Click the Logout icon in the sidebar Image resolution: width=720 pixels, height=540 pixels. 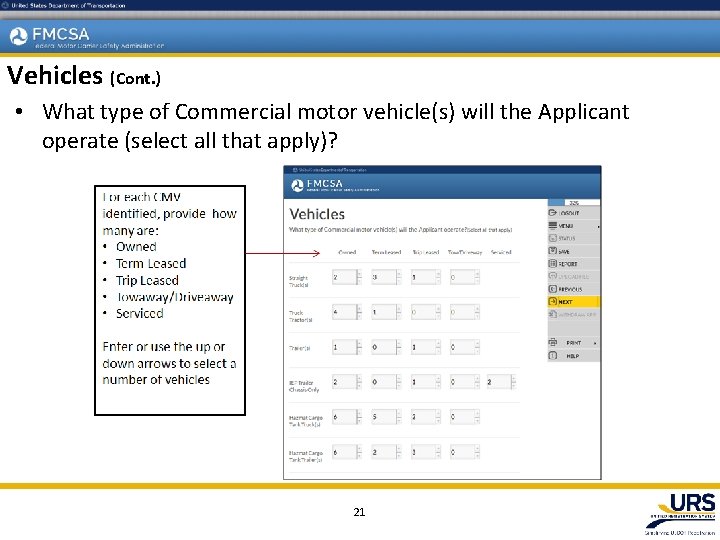click(552, 213)
